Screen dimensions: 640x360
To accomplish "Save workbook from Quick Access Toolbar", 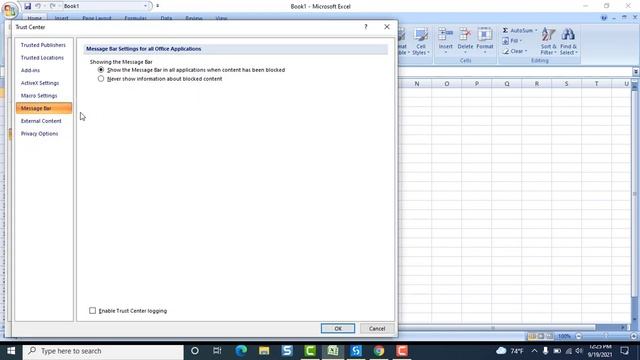I will 27,6.
